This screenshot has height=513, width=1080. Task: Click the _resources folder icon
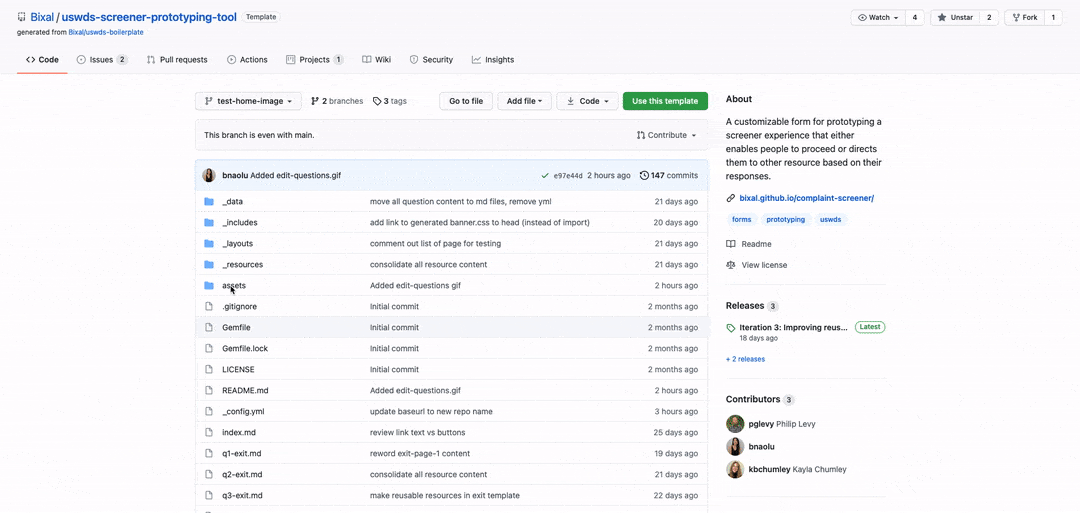pyautogui.click(x=209, y=264)
